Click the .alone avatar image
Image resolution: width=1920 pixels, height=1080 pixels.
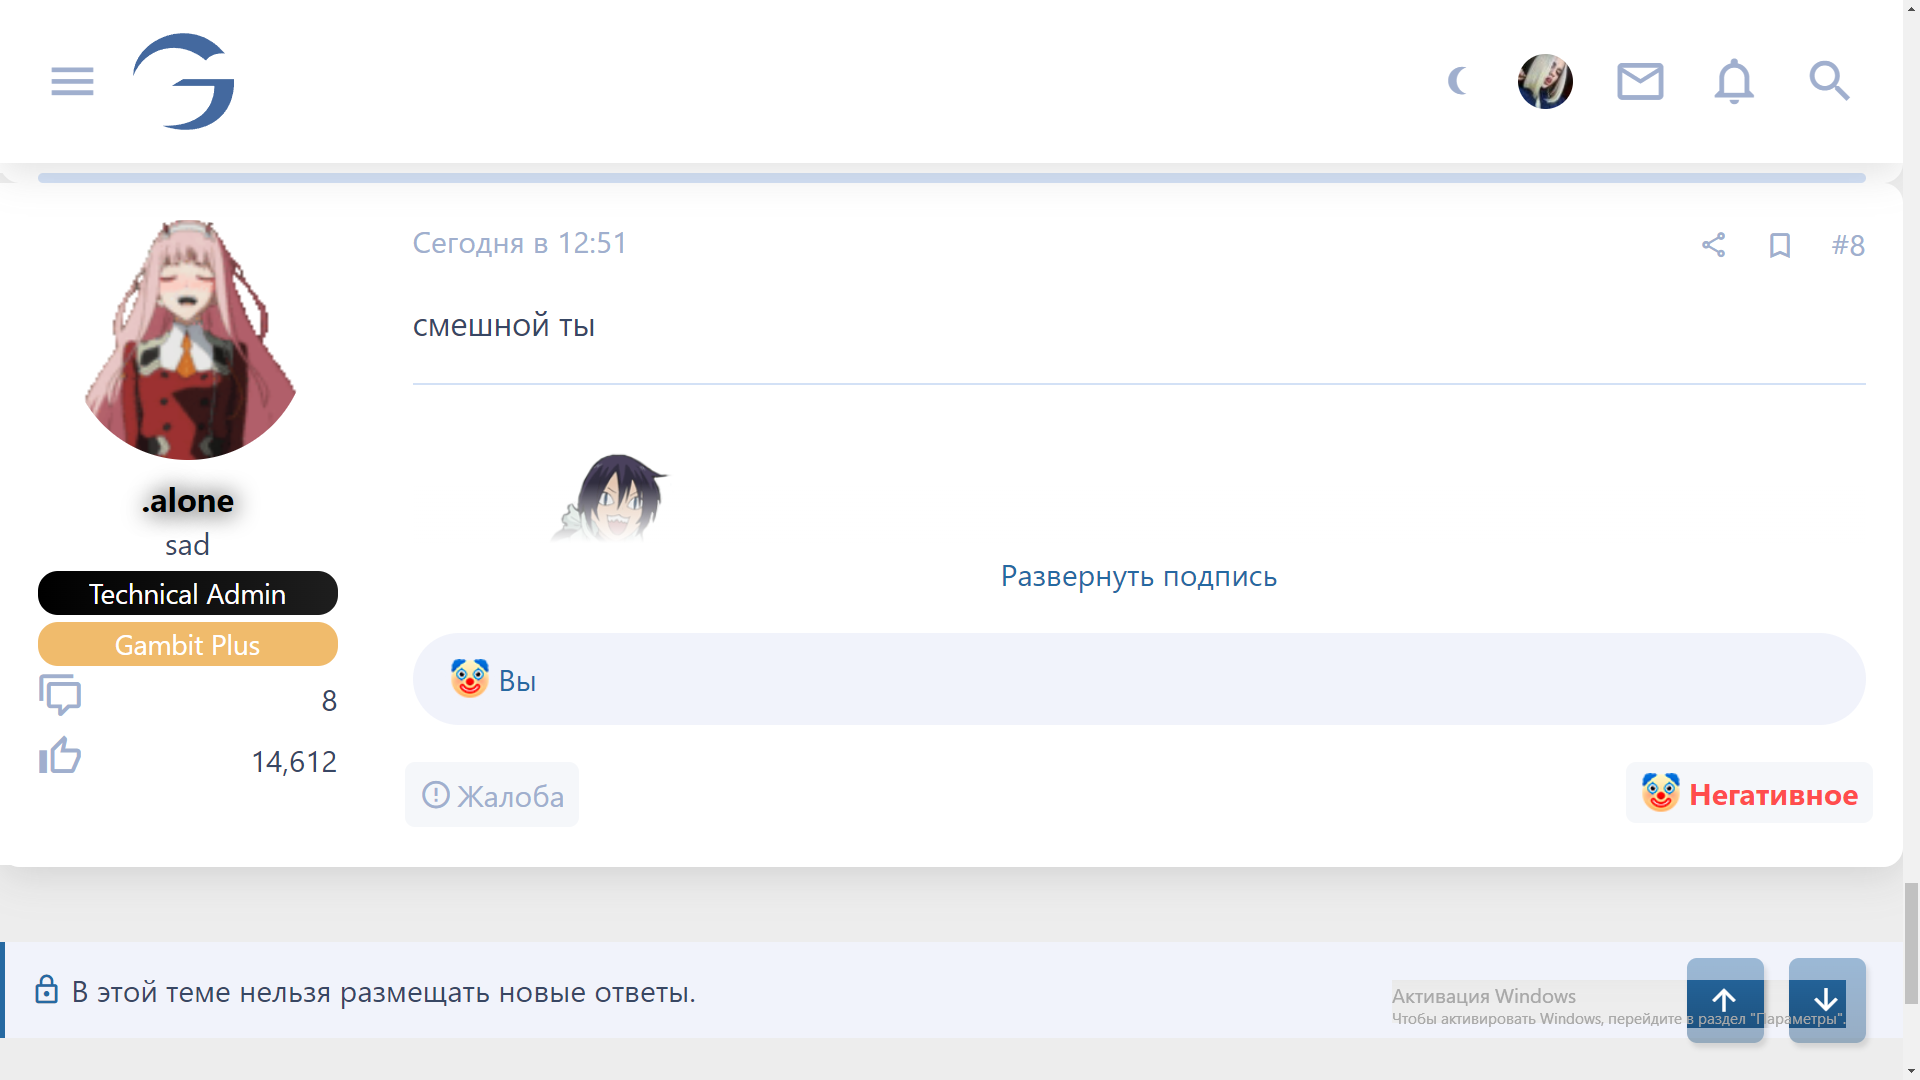coord(188,340)
